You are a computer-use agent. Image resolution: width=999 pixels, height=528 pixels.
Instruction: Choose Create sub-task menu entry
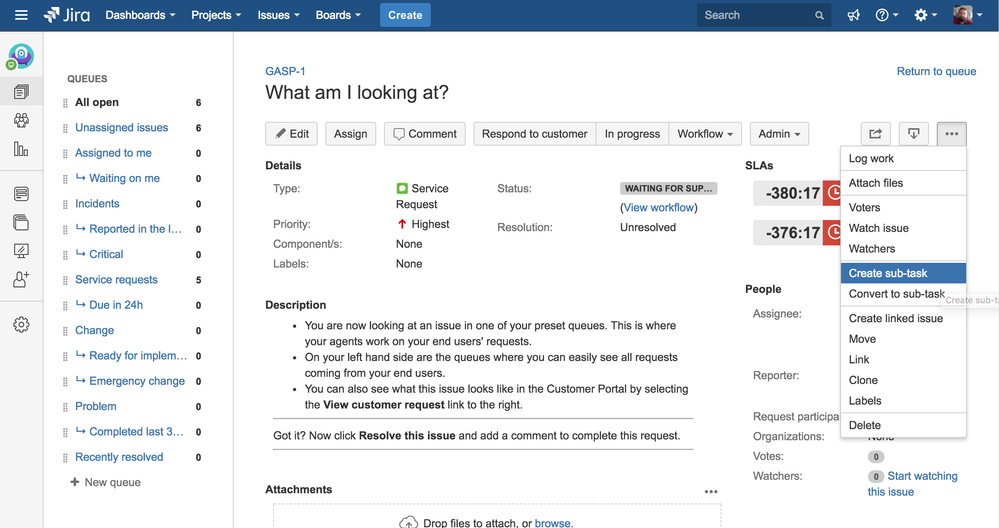click(903, 273)
